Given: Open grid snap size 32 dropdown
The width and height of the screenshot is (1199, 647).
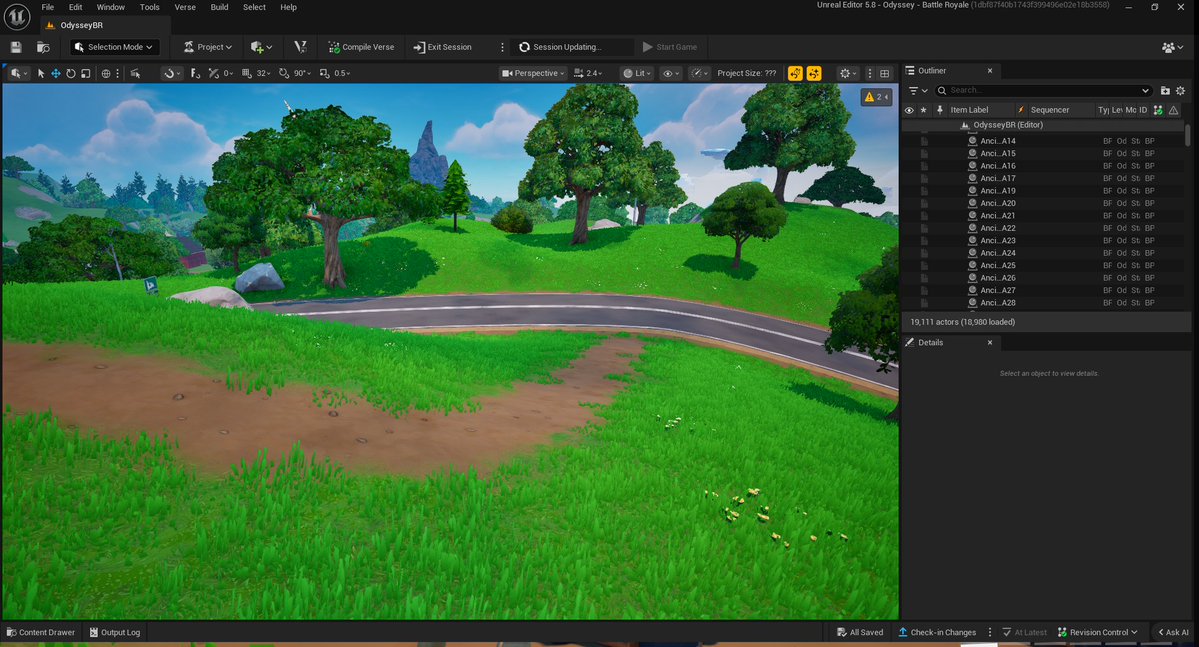Looking at the screenshot, I should coord(263,73).
